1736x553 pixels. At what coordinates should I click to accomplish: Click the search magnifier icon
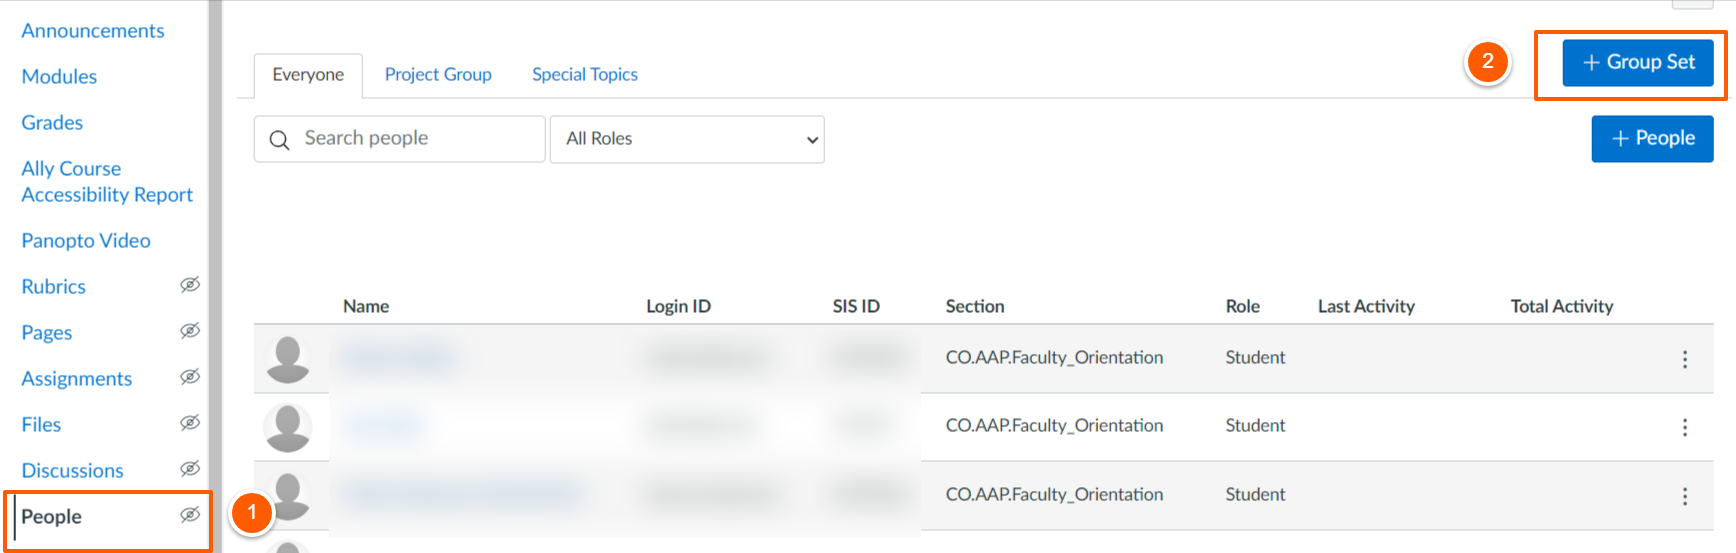click(280, 140)
